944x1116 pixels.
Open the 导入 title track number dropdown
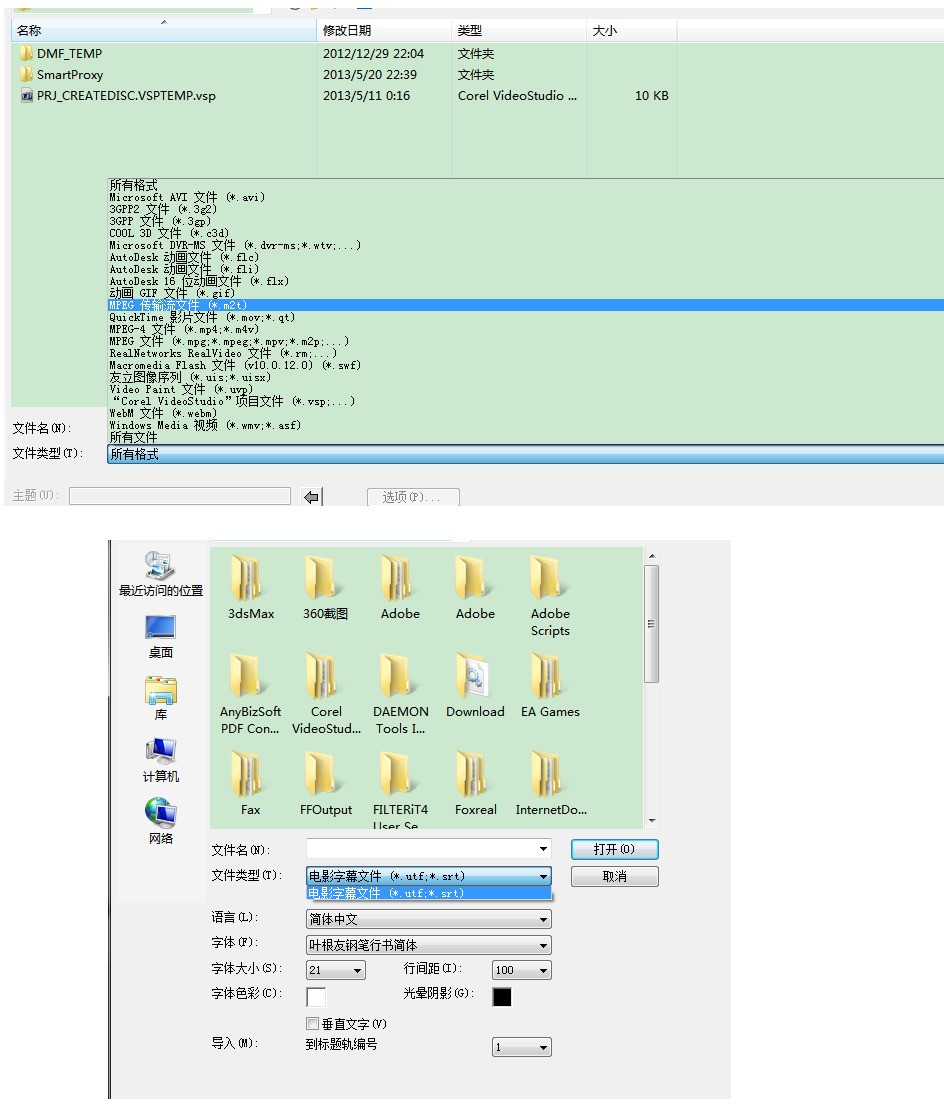522,1047
